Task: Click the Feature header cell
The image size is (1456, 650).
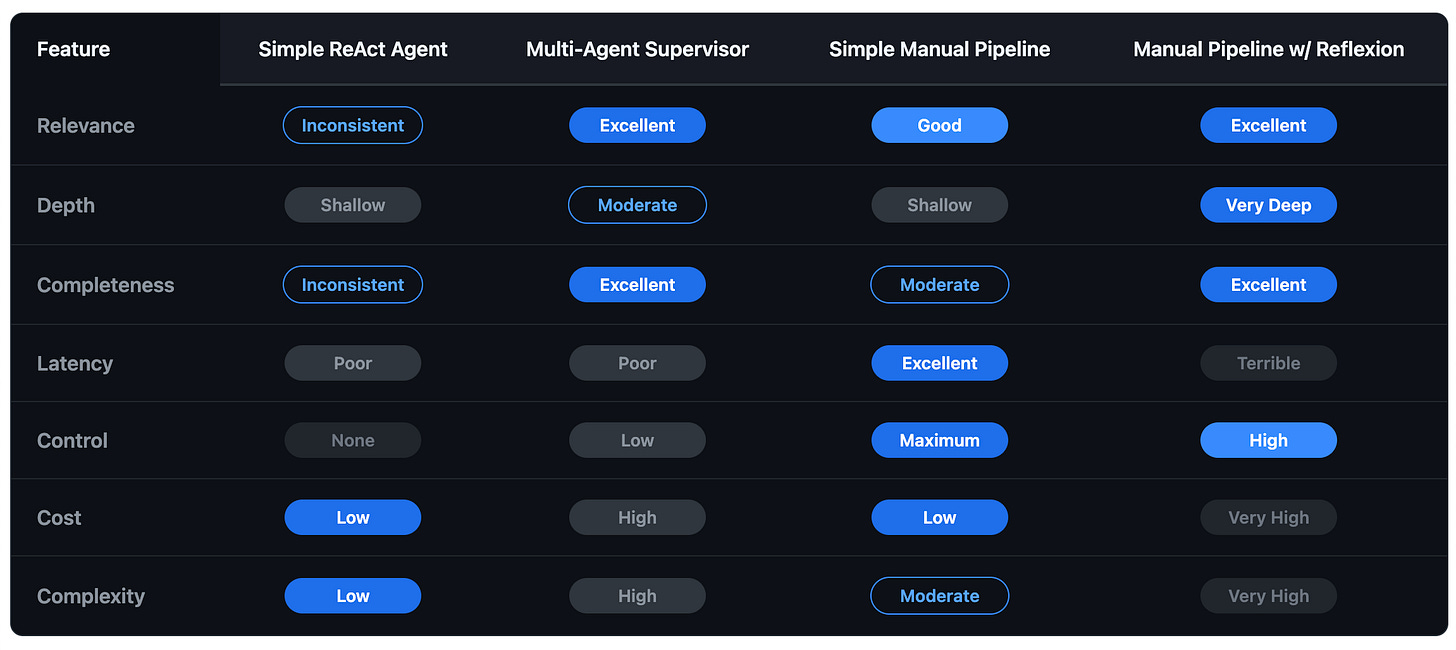Action: pyautogui.click(x=73, y=49)
